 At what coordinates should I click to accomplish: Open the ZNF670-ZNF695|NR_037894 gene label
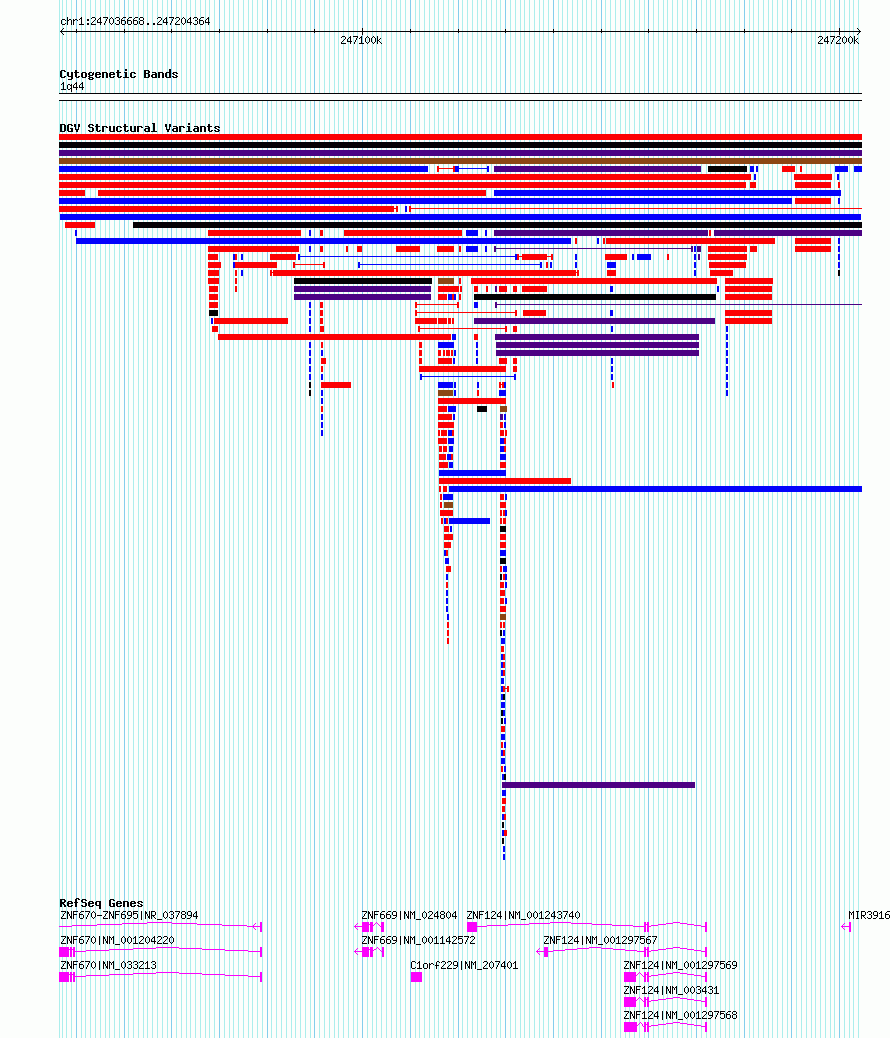[x=129, y=916]
